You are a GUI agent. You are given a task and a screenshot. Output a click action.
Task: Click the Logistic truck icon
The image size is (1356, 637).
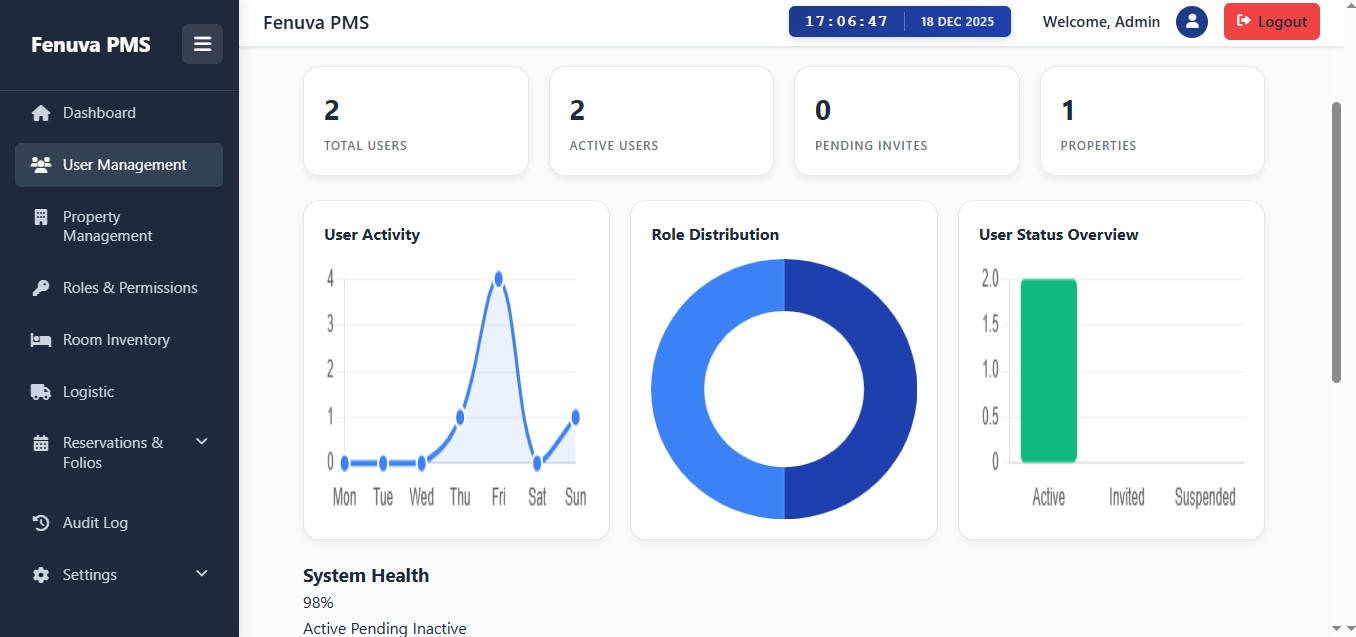tap(40, 391)
